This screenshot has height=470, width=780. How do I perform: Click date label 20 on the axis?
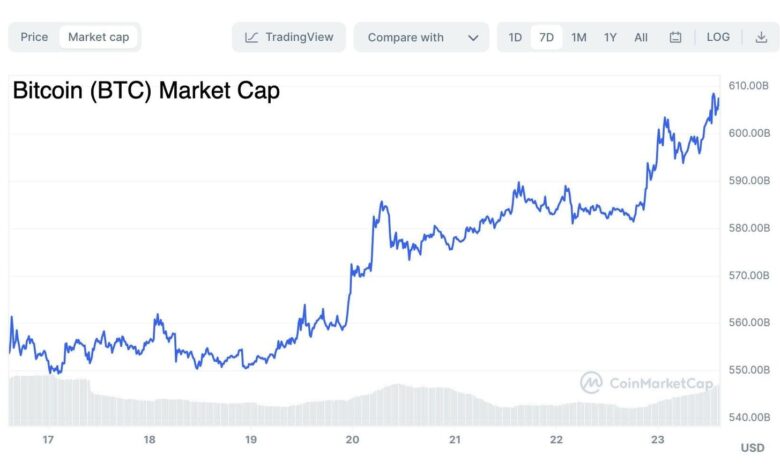(x=352, y=439)
